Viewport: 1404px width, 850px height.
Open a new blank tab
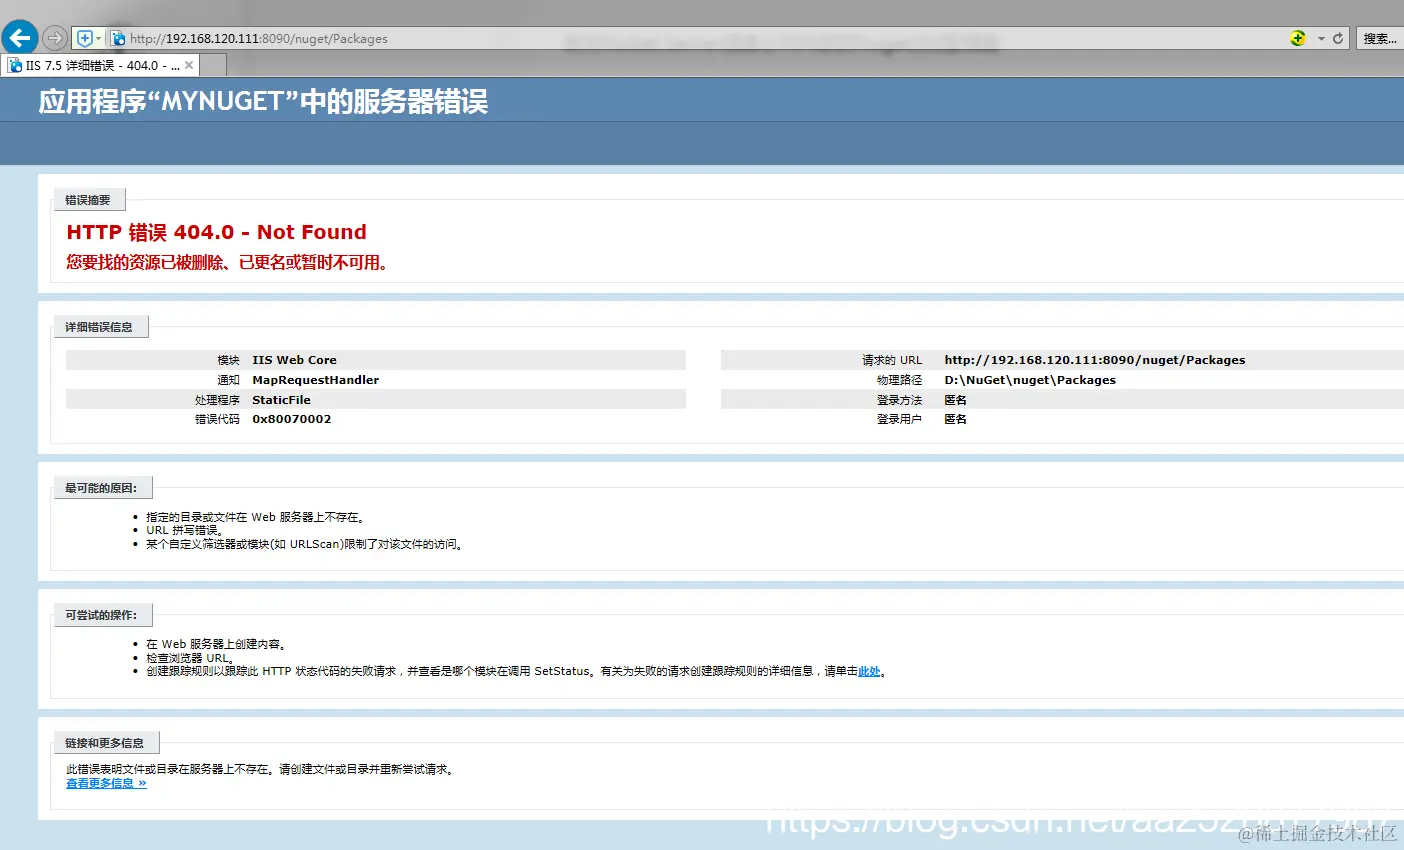214,66
